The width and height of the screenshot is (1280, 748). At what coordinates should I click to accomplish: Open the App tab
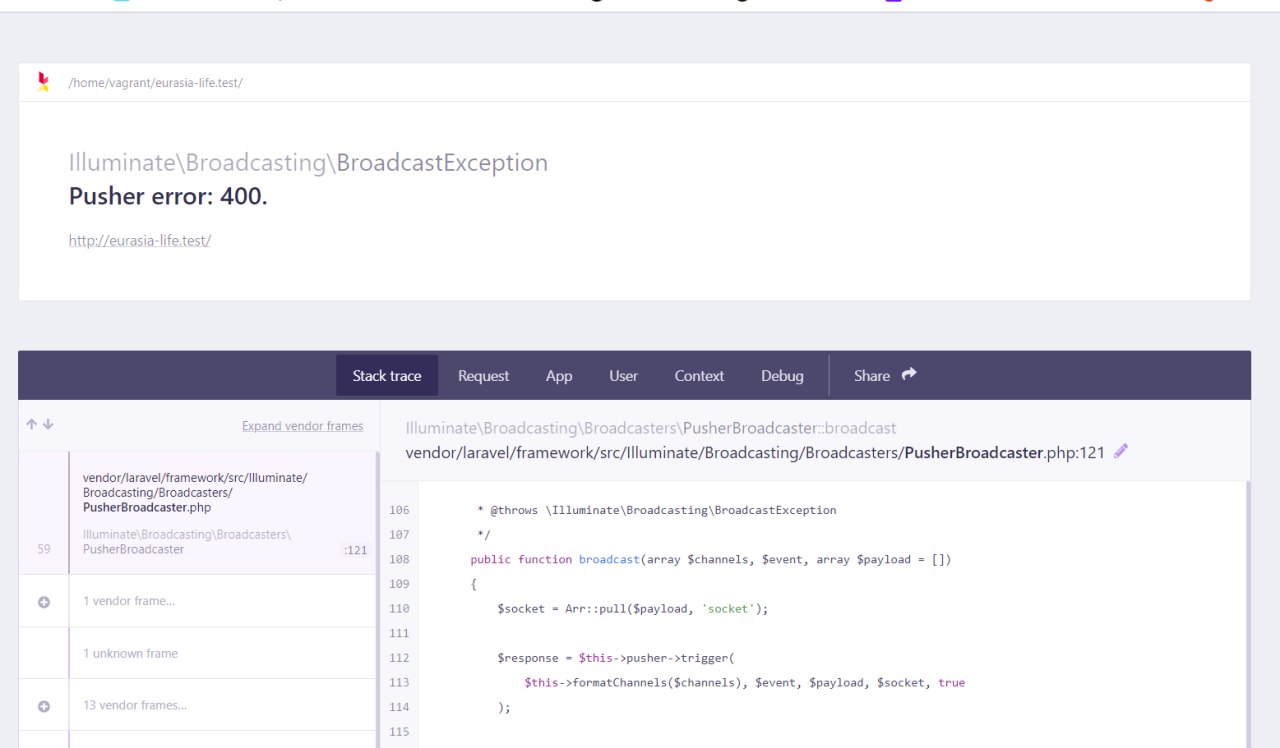pyautogui.click(x=559, y=376)
